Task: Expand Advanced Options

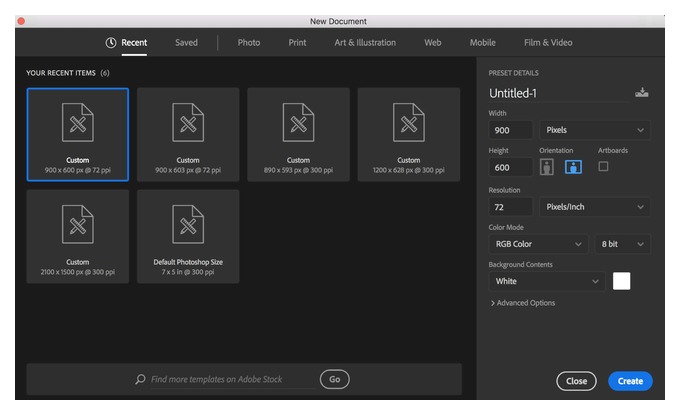Action: [522, 303]
